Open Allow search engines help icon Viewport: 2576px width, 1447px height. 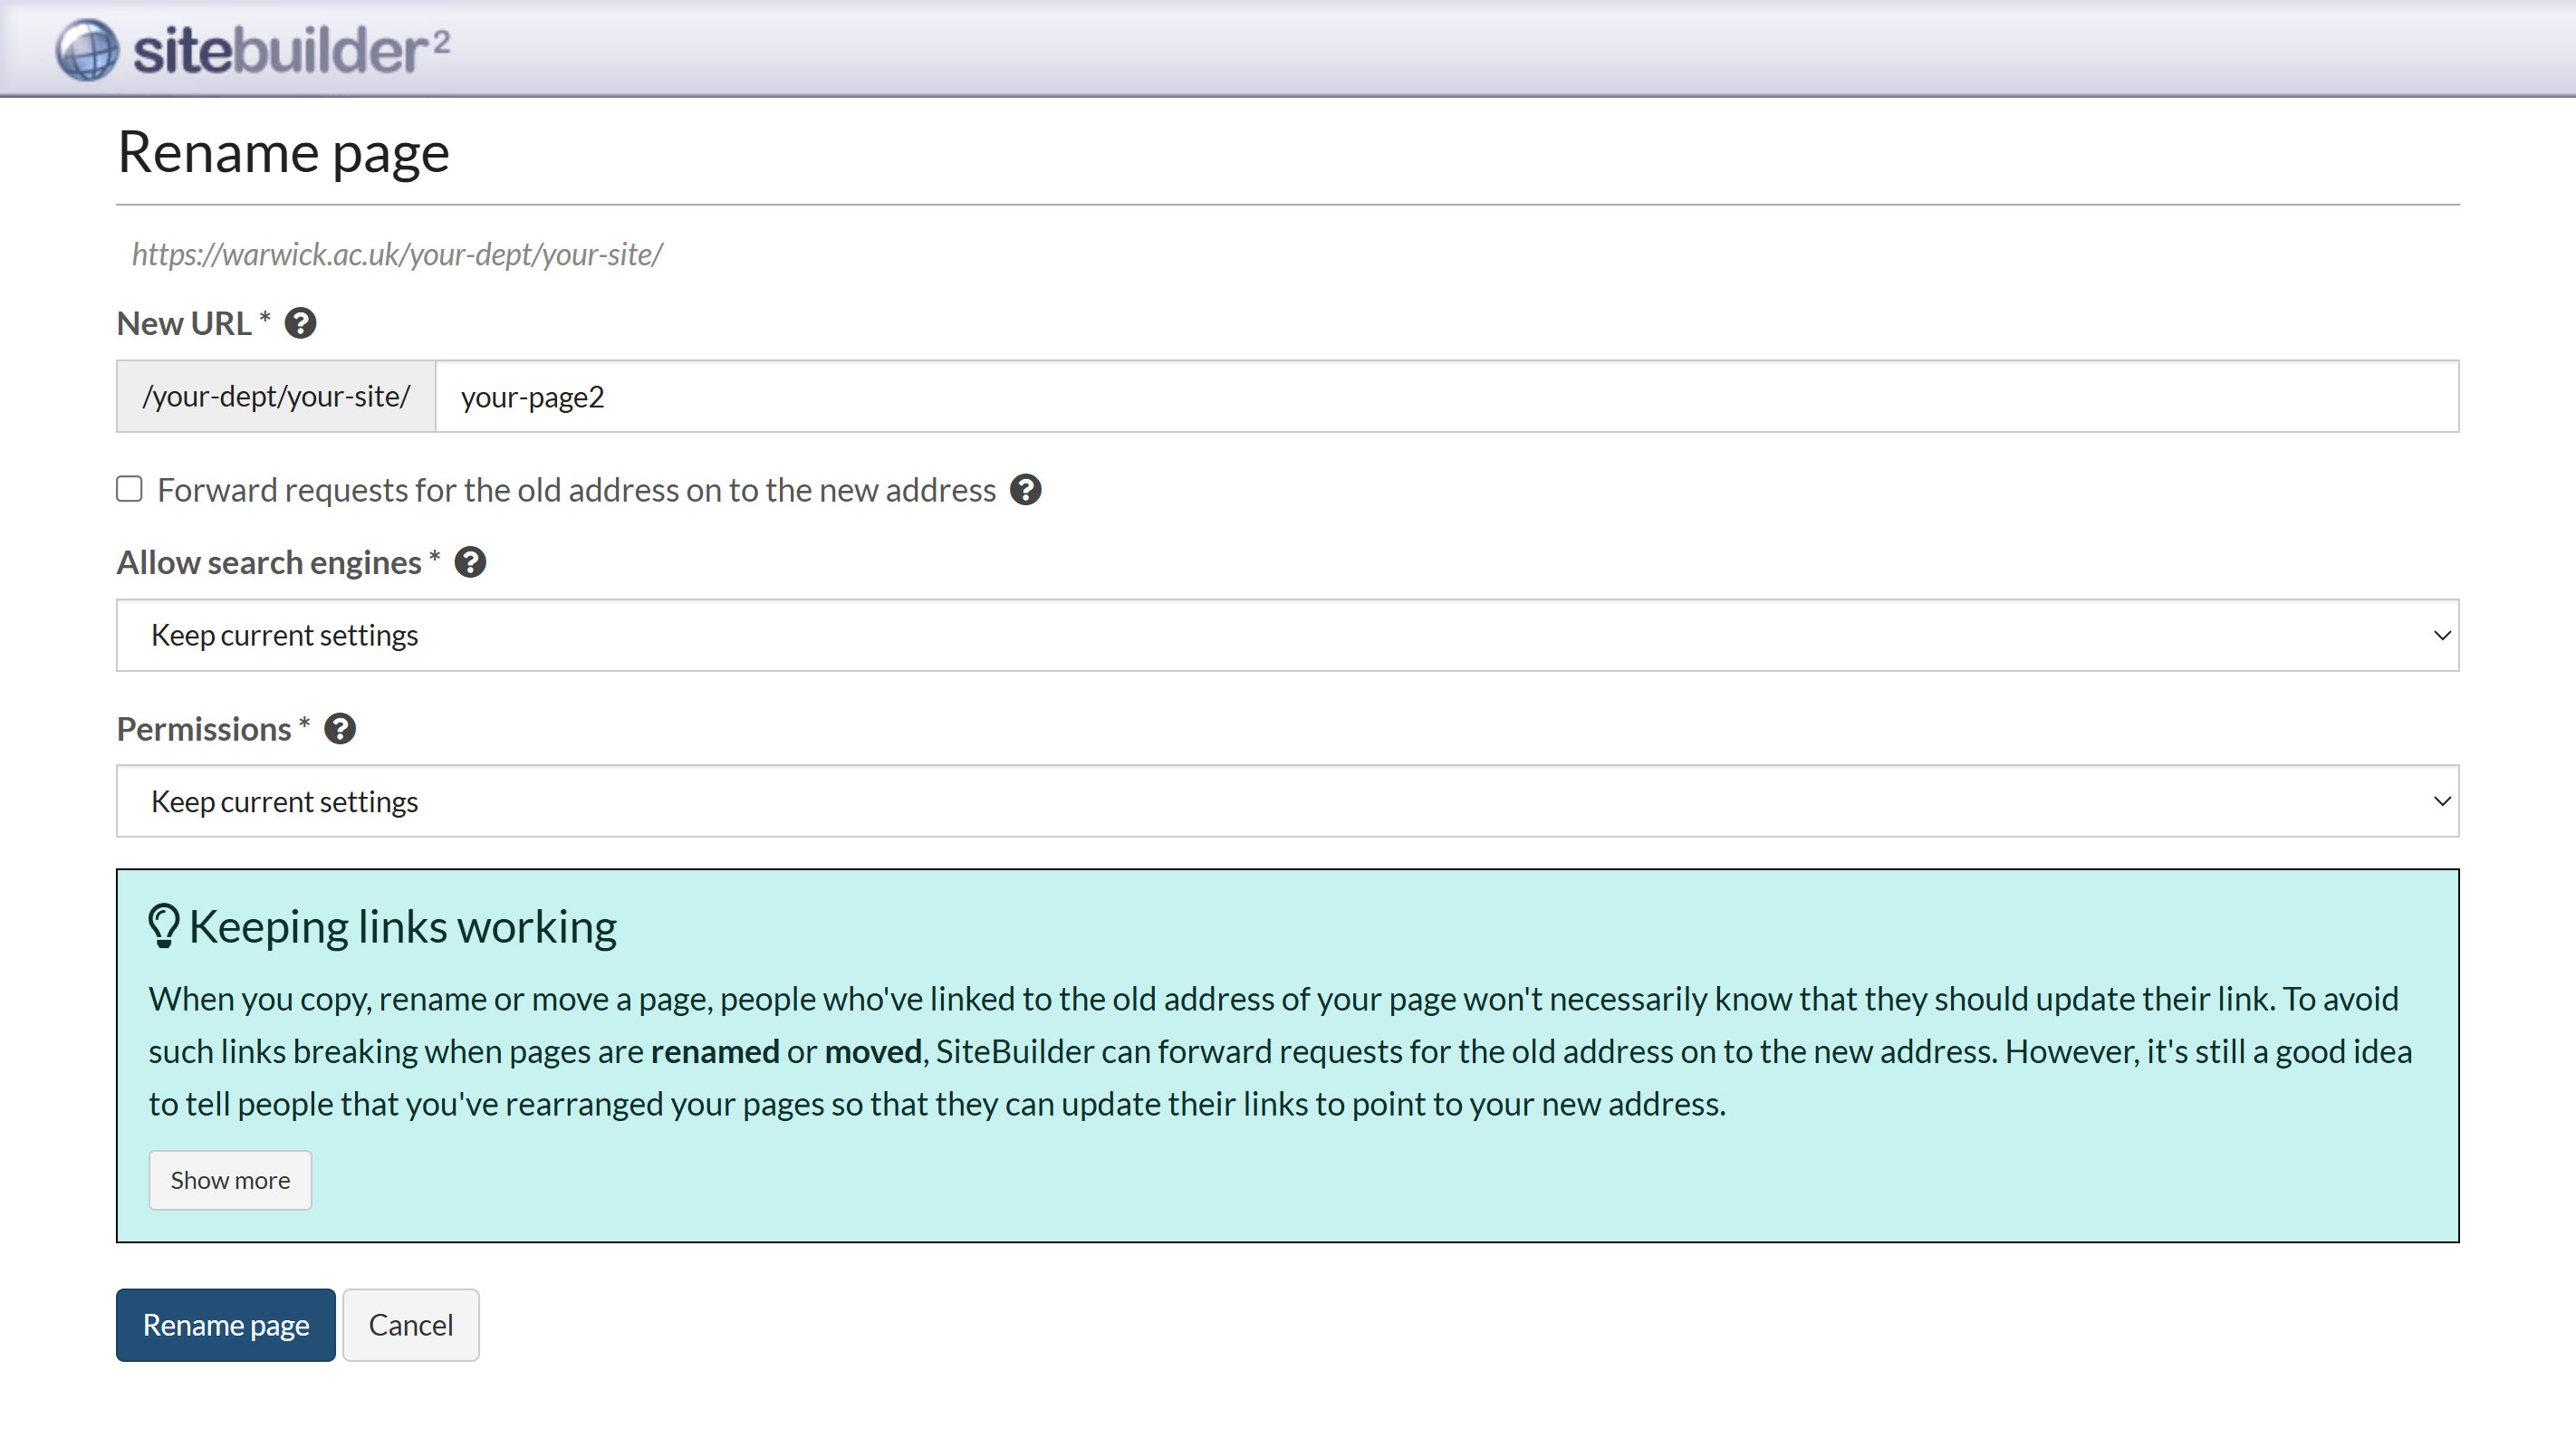tap(470, 563)
